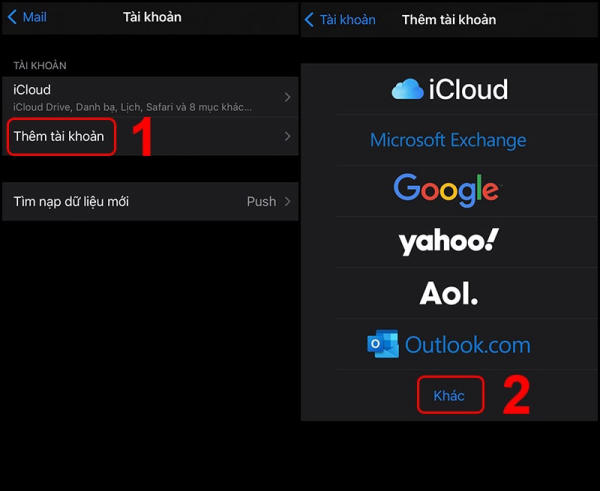Image resolution: width=600 pixels, height=491 pixels.
Task: Tap the Khác option
Action: [x=449, y=396]
